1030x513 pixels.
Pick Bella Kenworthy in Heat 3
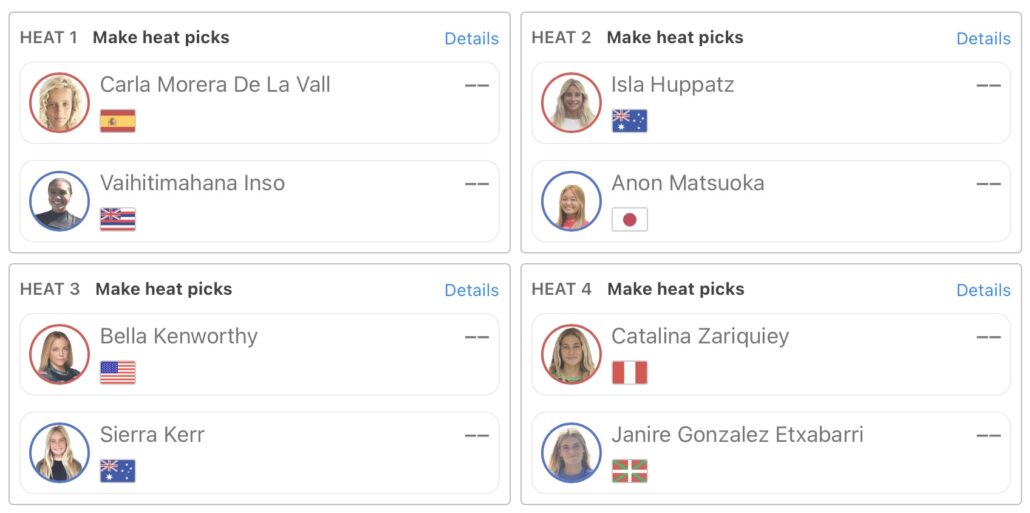[x=179, y=337]
